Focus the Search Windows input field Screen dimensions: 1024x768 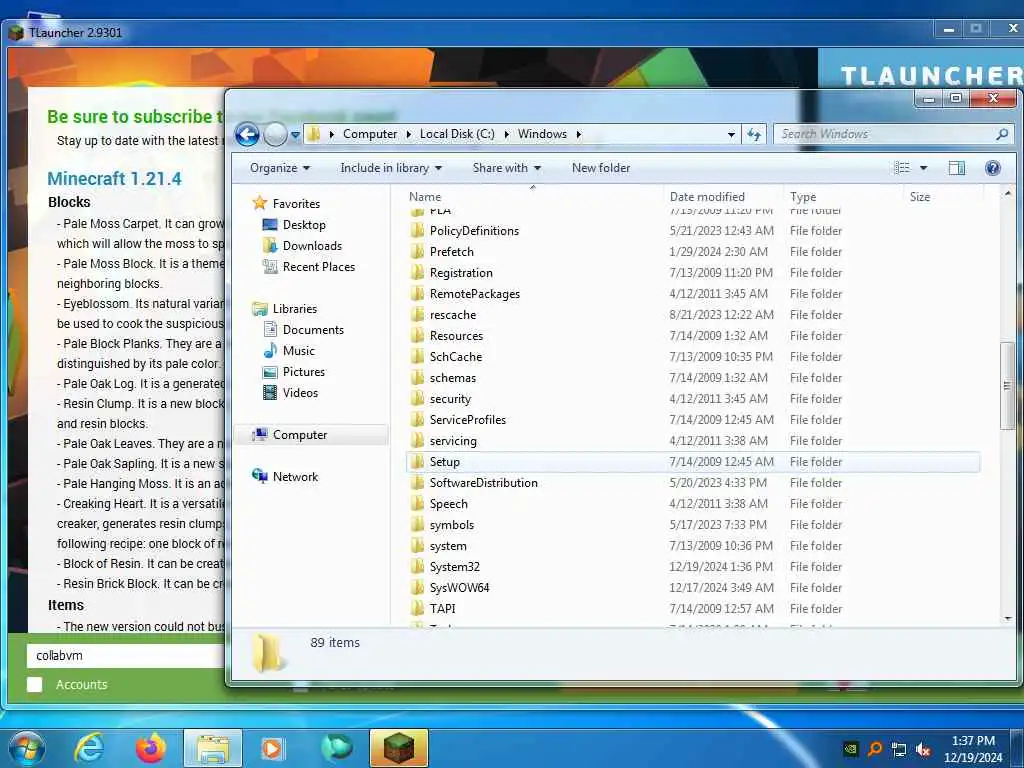[884, 134]
